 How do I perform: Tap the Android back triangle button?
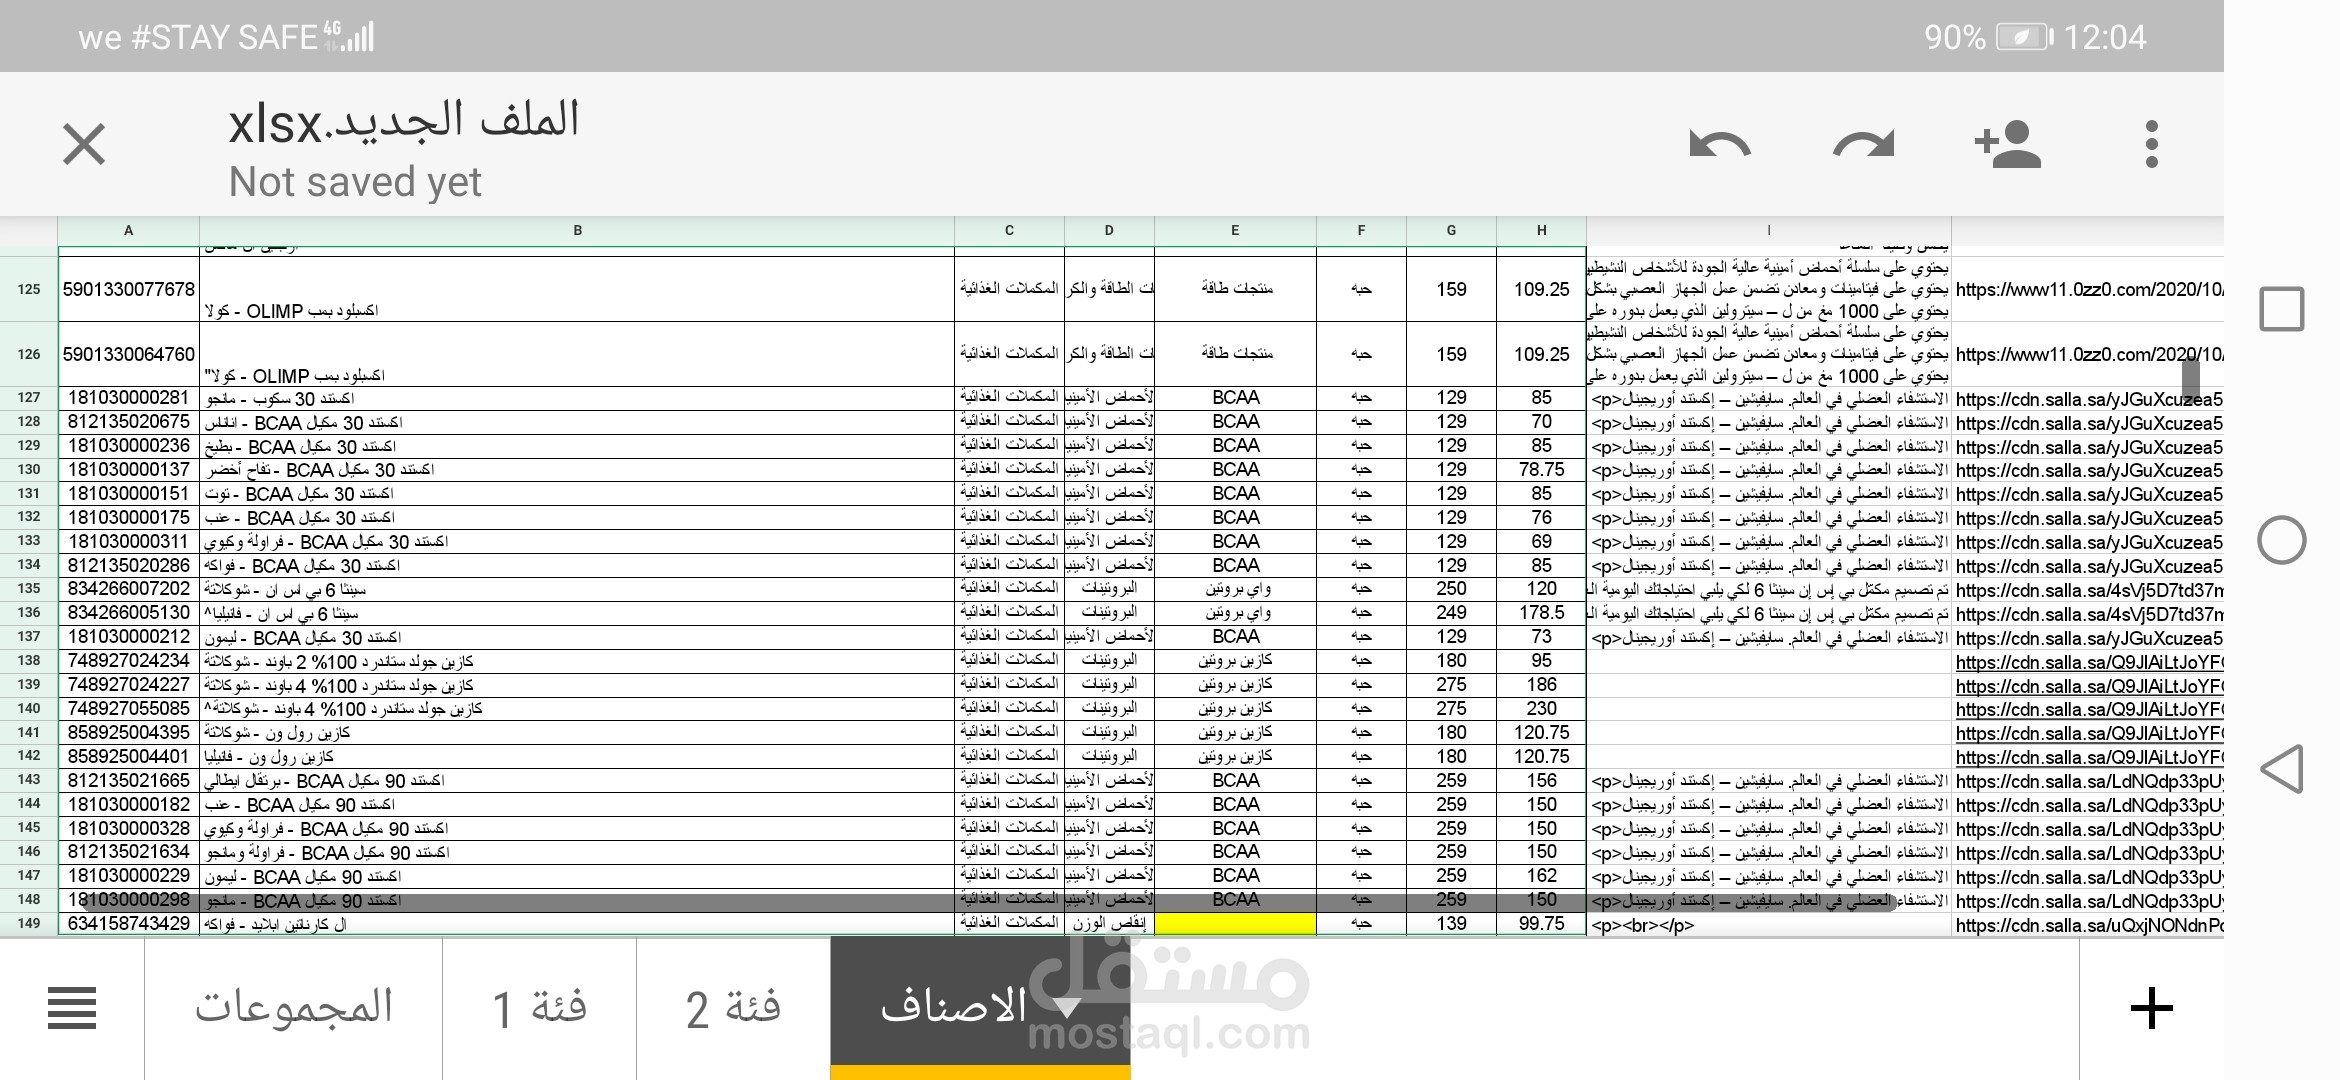[2282, 769]
